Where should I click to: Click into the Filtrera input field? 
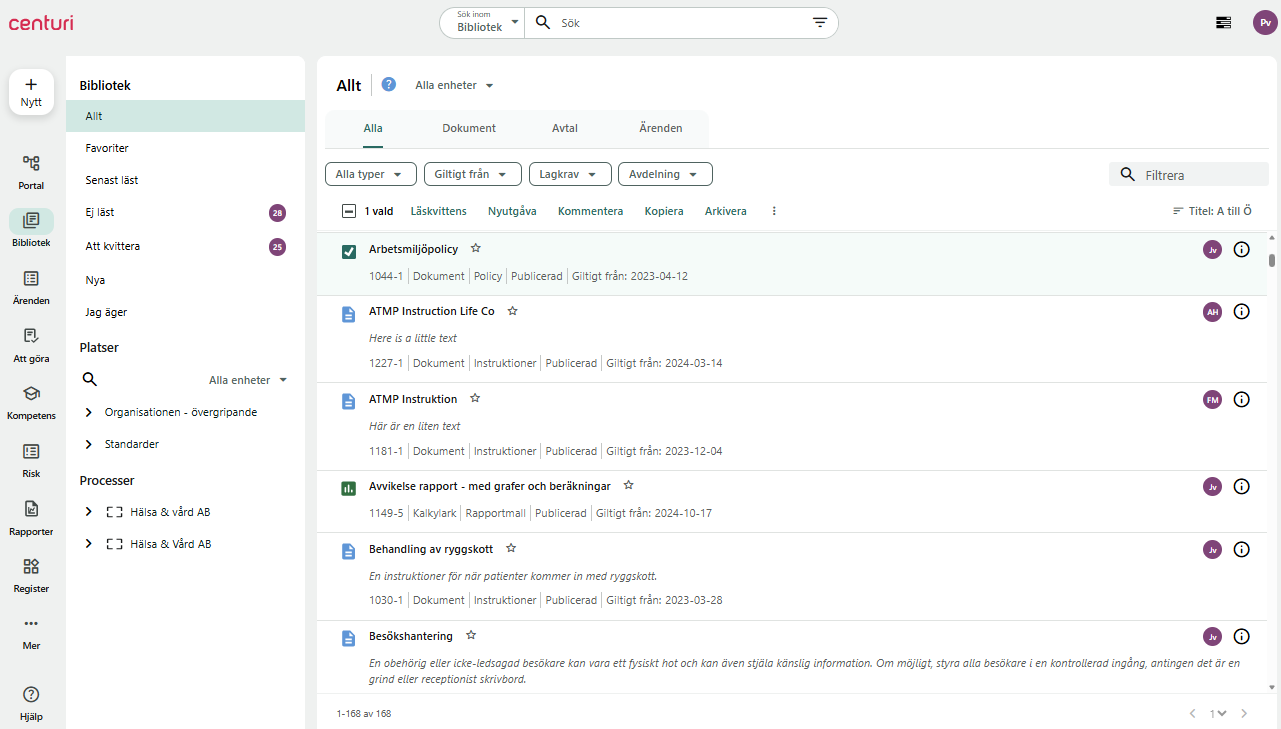click(x=1200, y=175)
